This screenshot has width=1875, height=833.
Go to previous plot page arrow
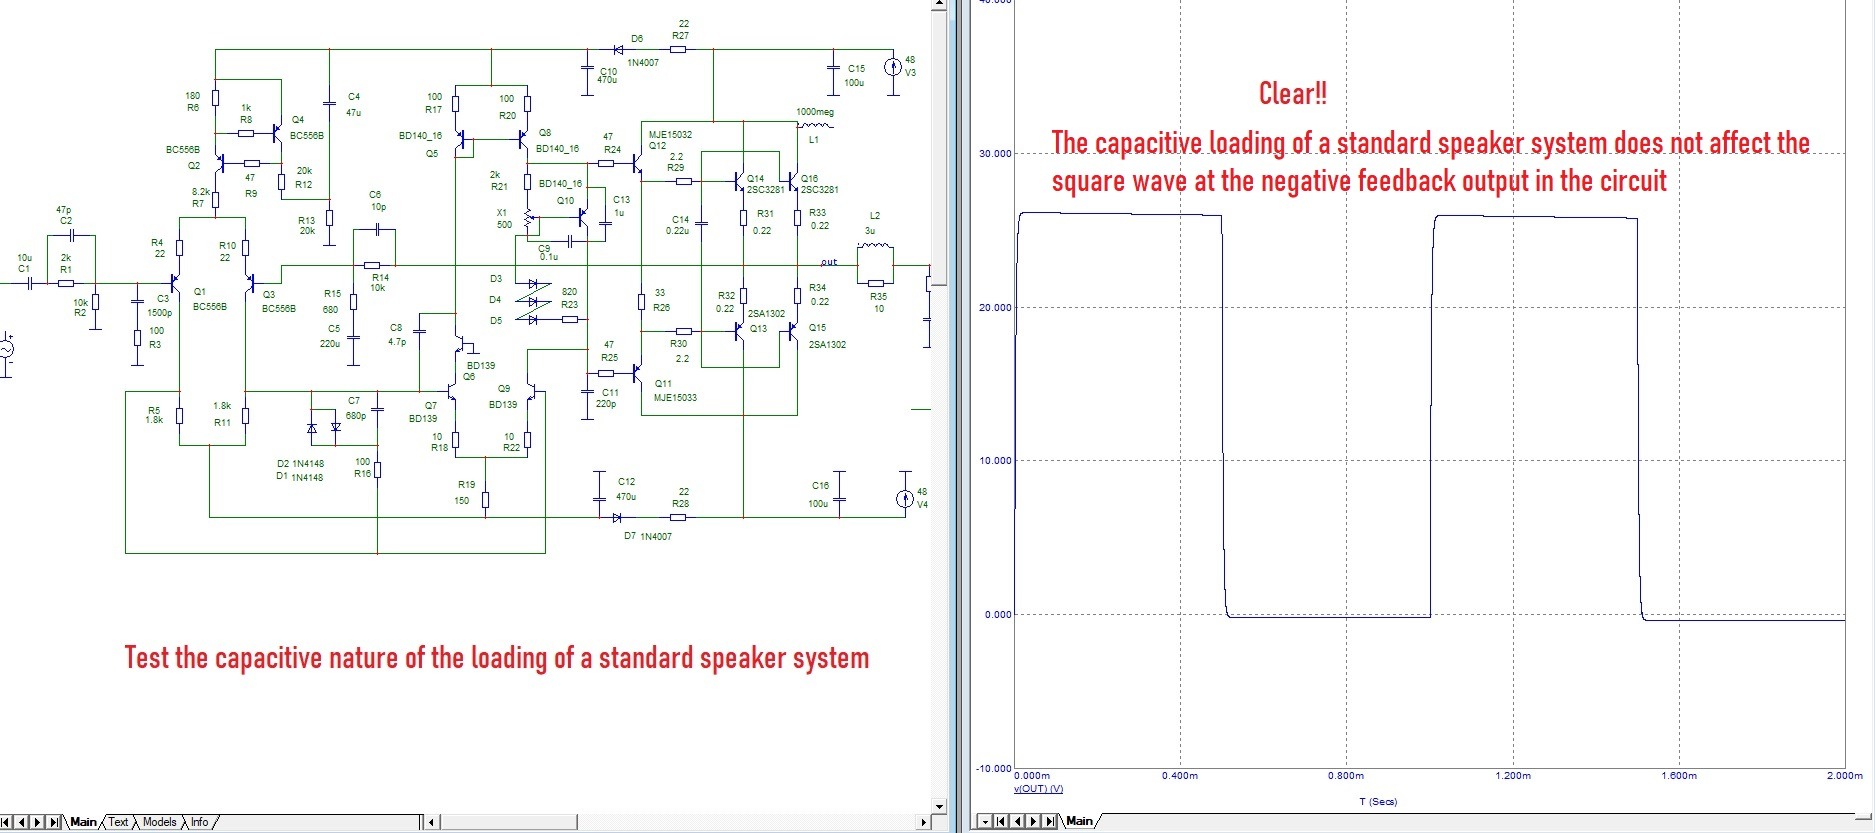click(1017, 822)
